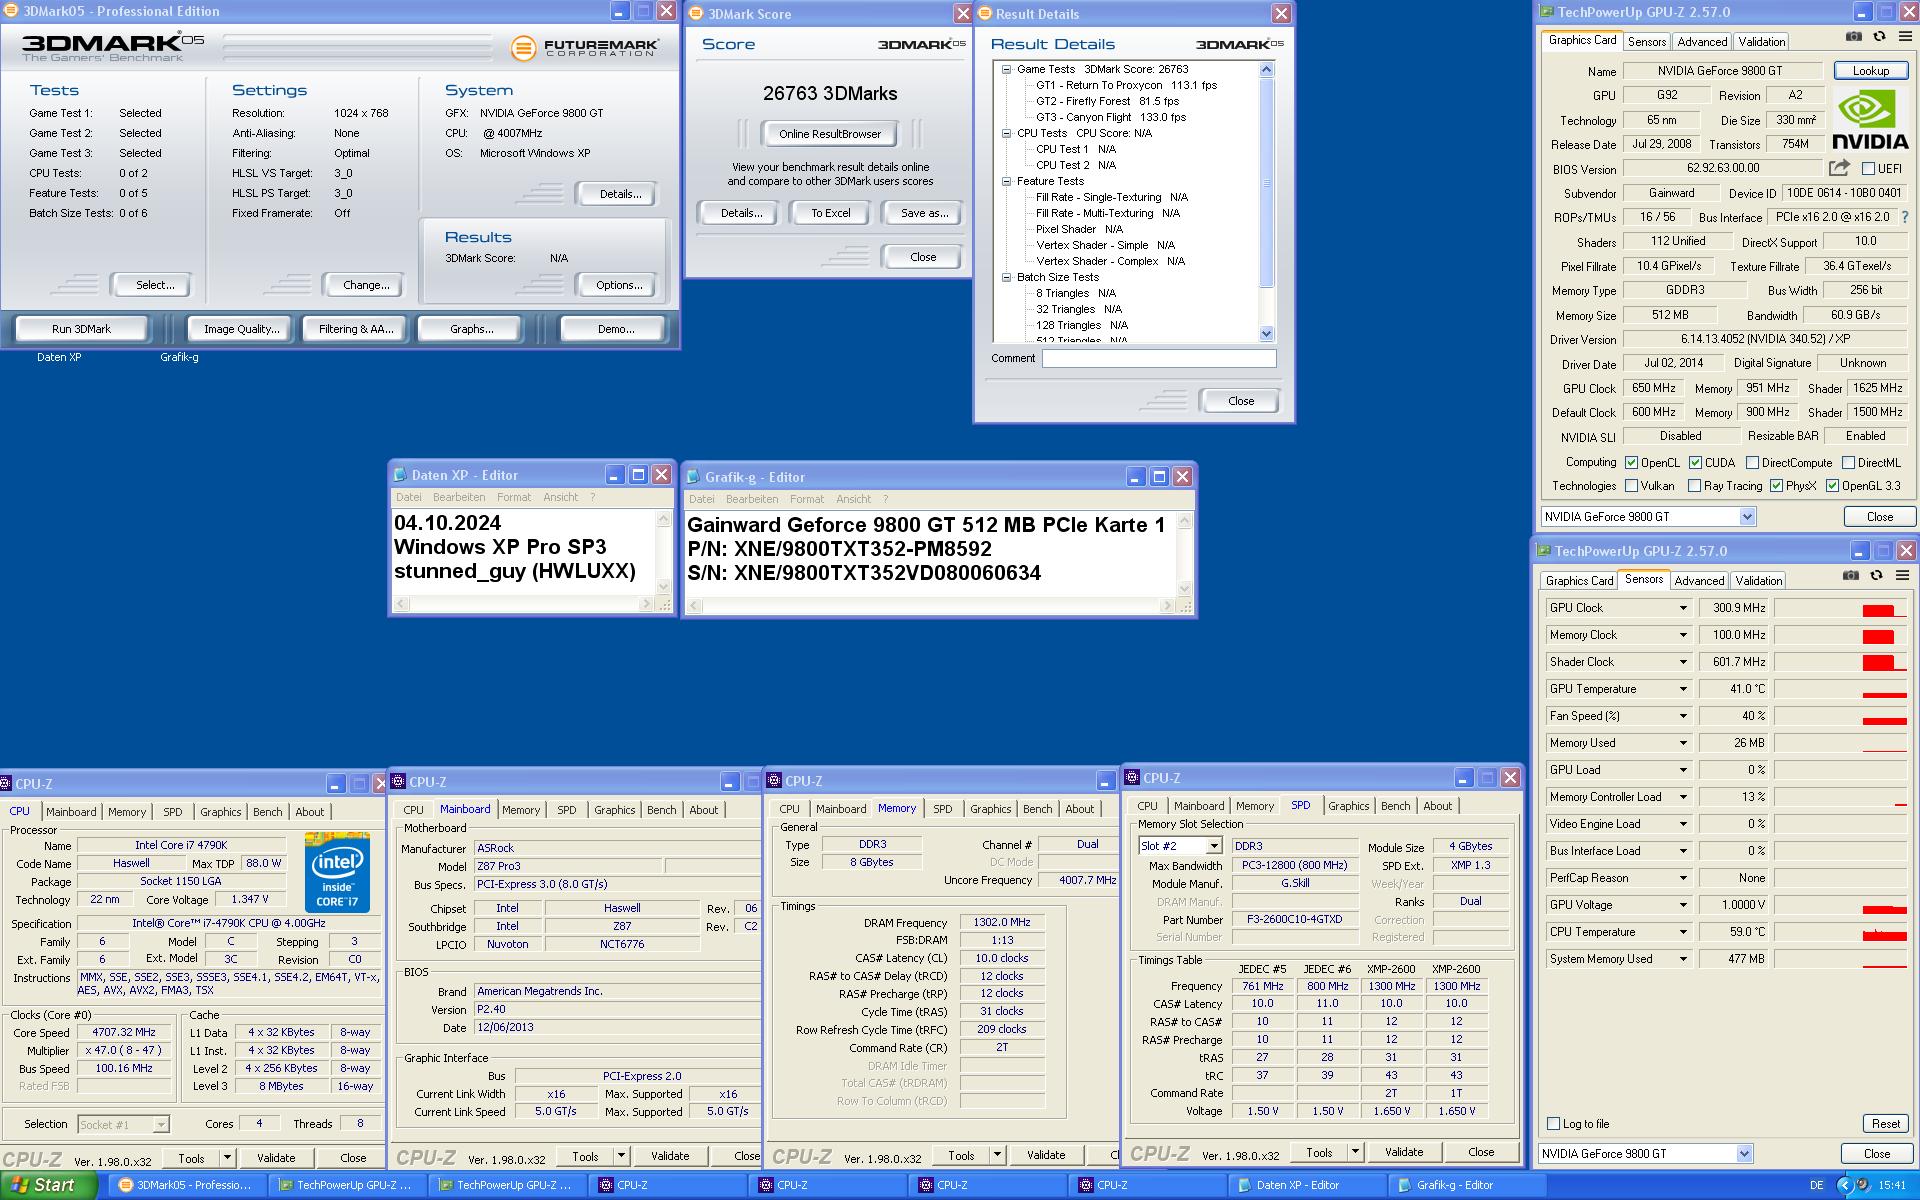Open the CPU Temperature sensor dropdown
The width and height of the screenshot is (1920, 1200).
1683,932
